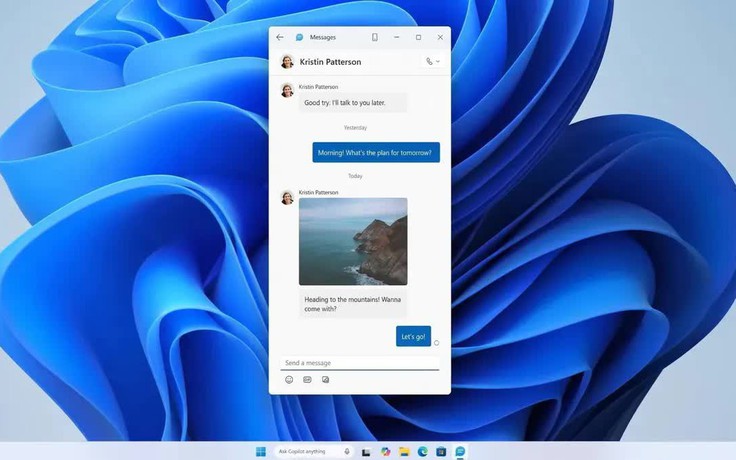
Task: Open Microsoft Store from the taskbar
Action: click(441, 452)
